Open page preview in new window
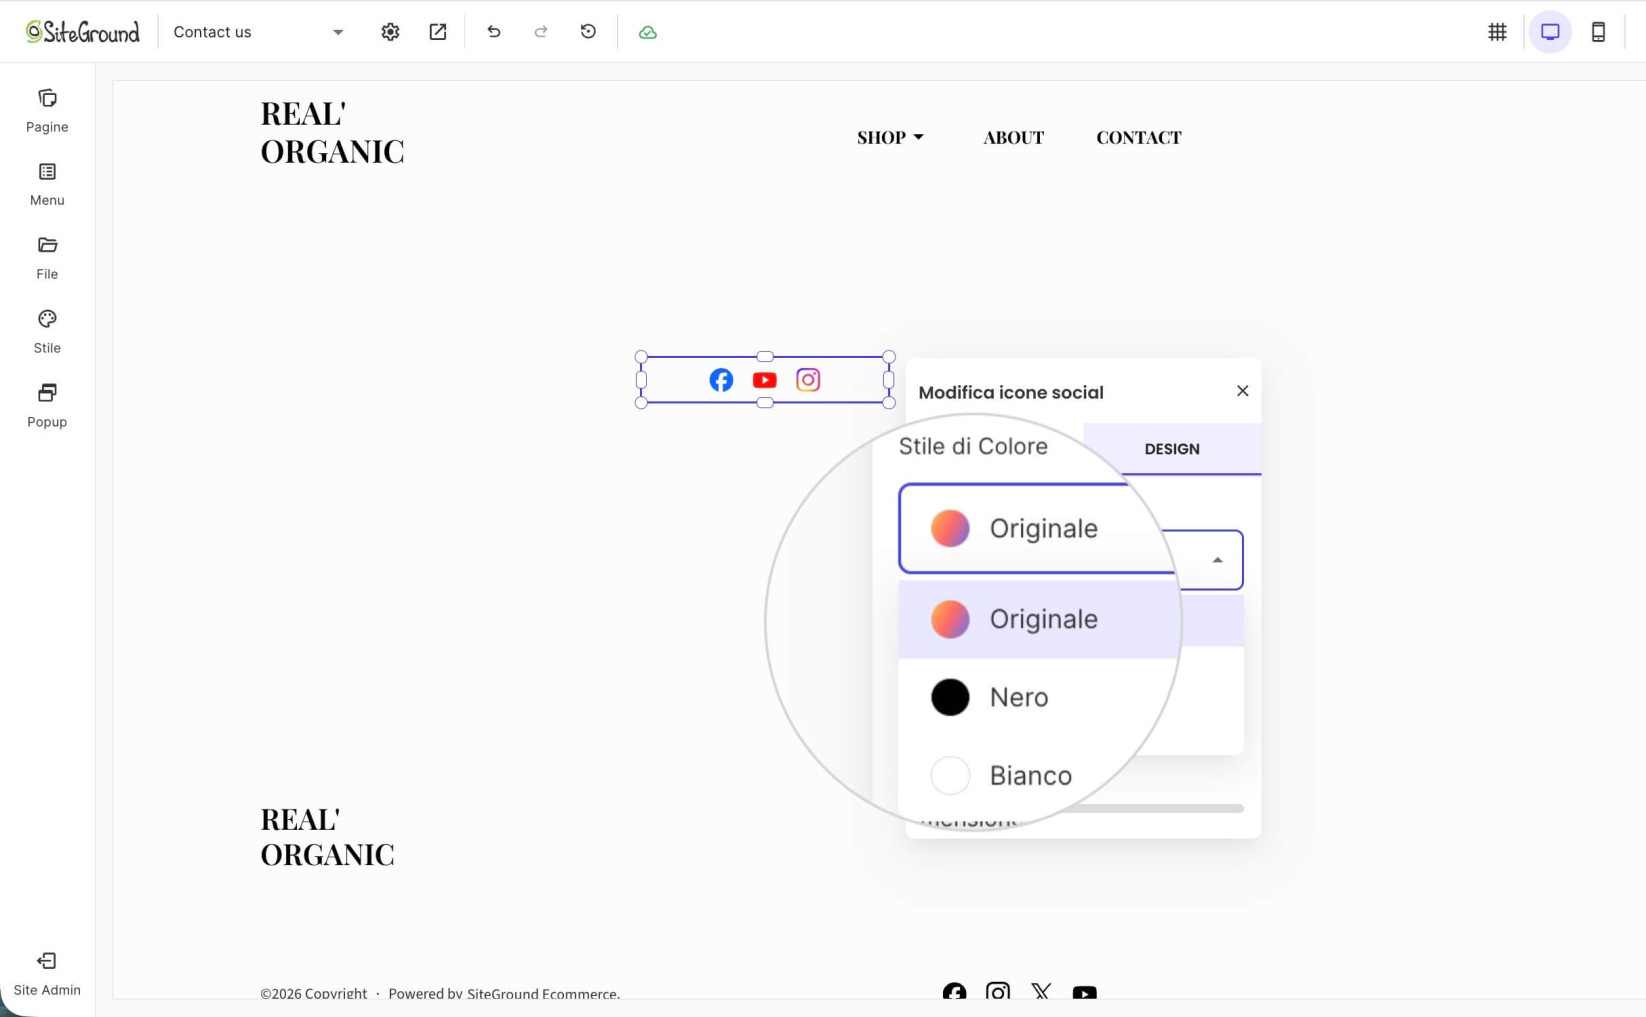The width and height of the screenshot is (1646, 1017). click(x=438, y=32)
